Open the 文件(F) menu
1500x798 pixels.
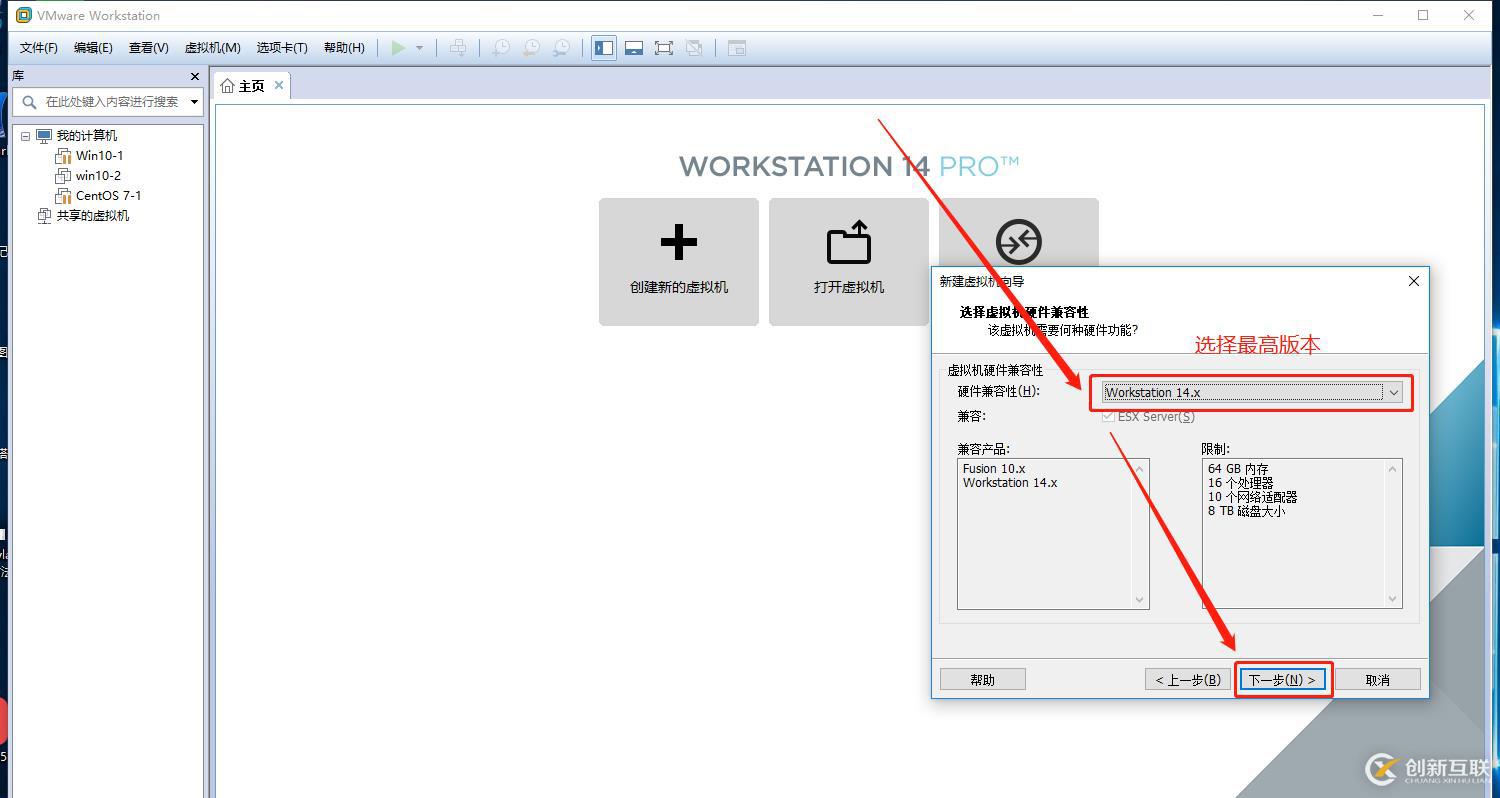coord(39,48)
